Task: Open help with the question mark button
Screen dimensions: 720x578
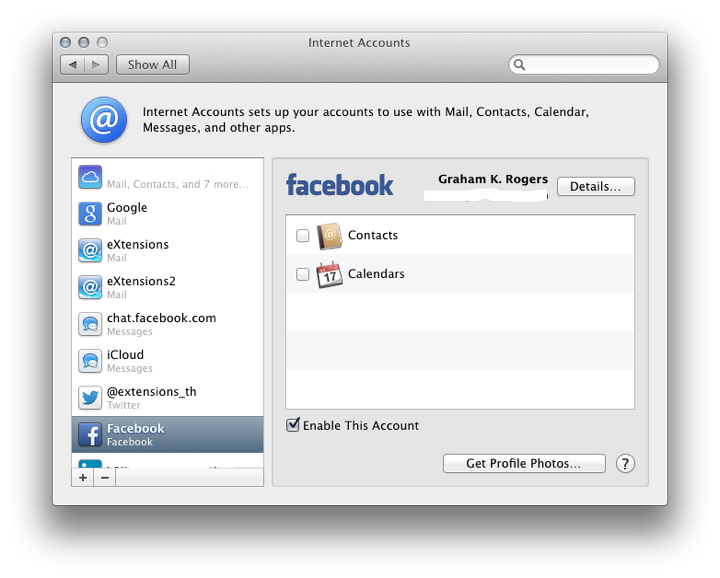Action: coord(625,464)
